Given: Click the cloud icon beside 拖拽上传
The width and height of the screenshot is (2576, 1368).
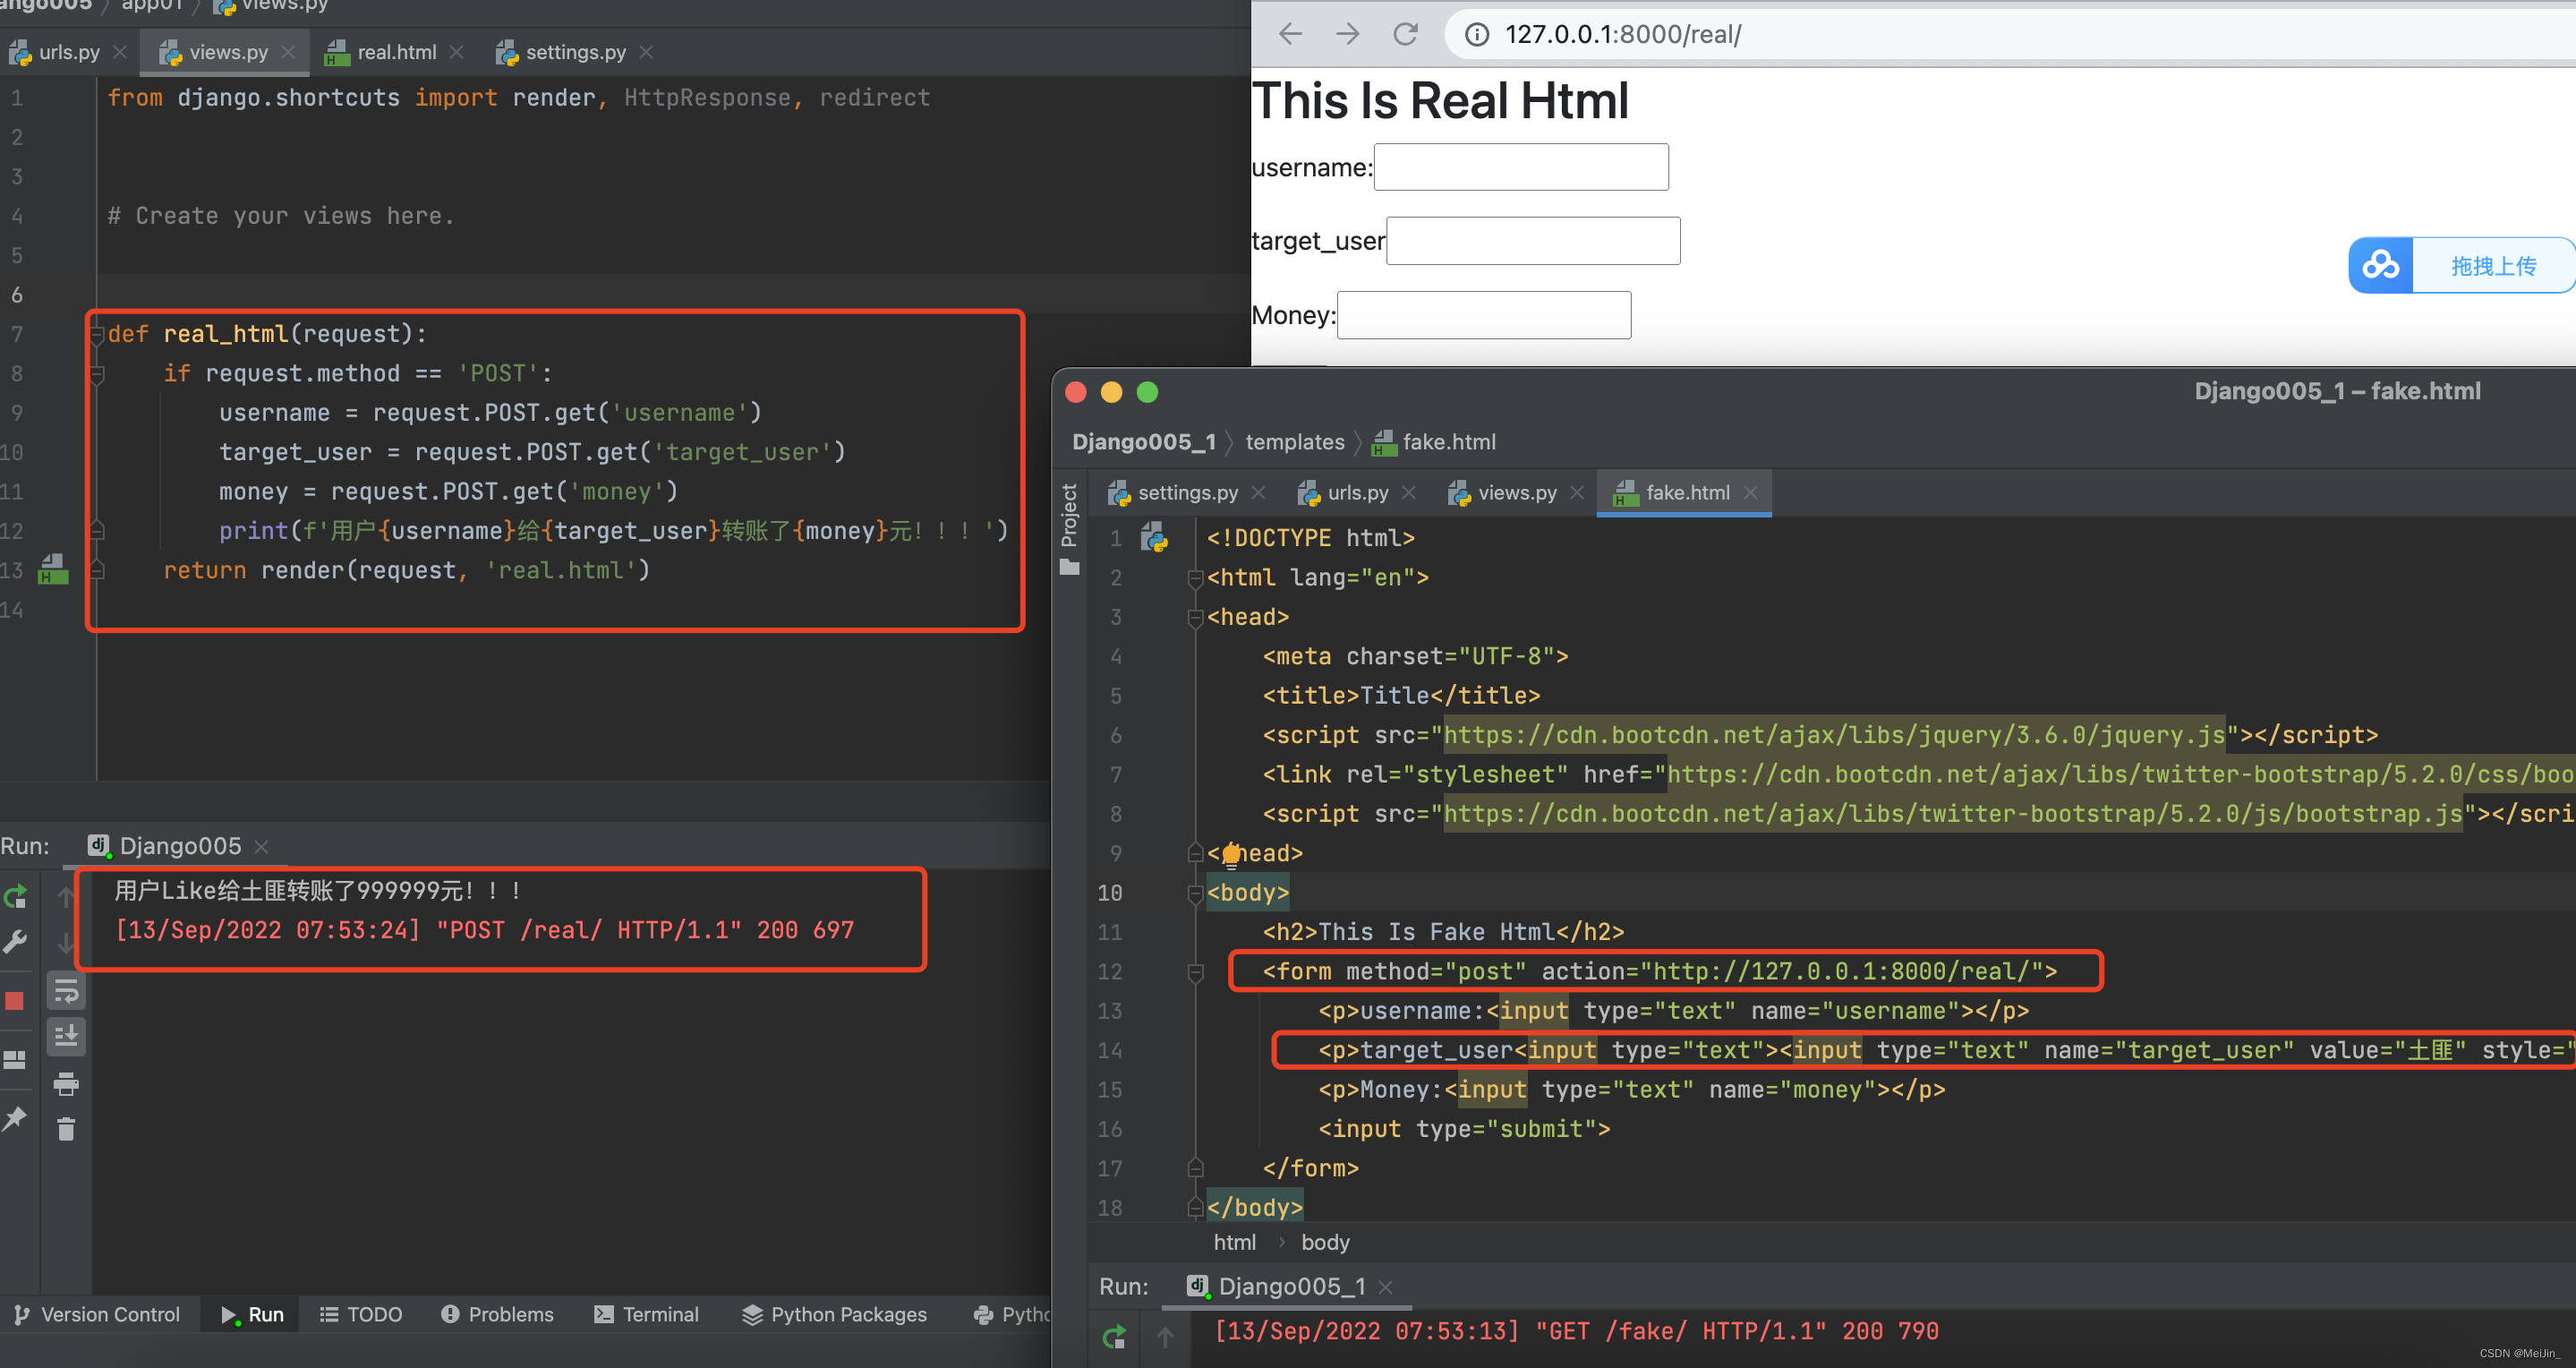Looking at the screenshot, I should click(x=2381, y=265).
